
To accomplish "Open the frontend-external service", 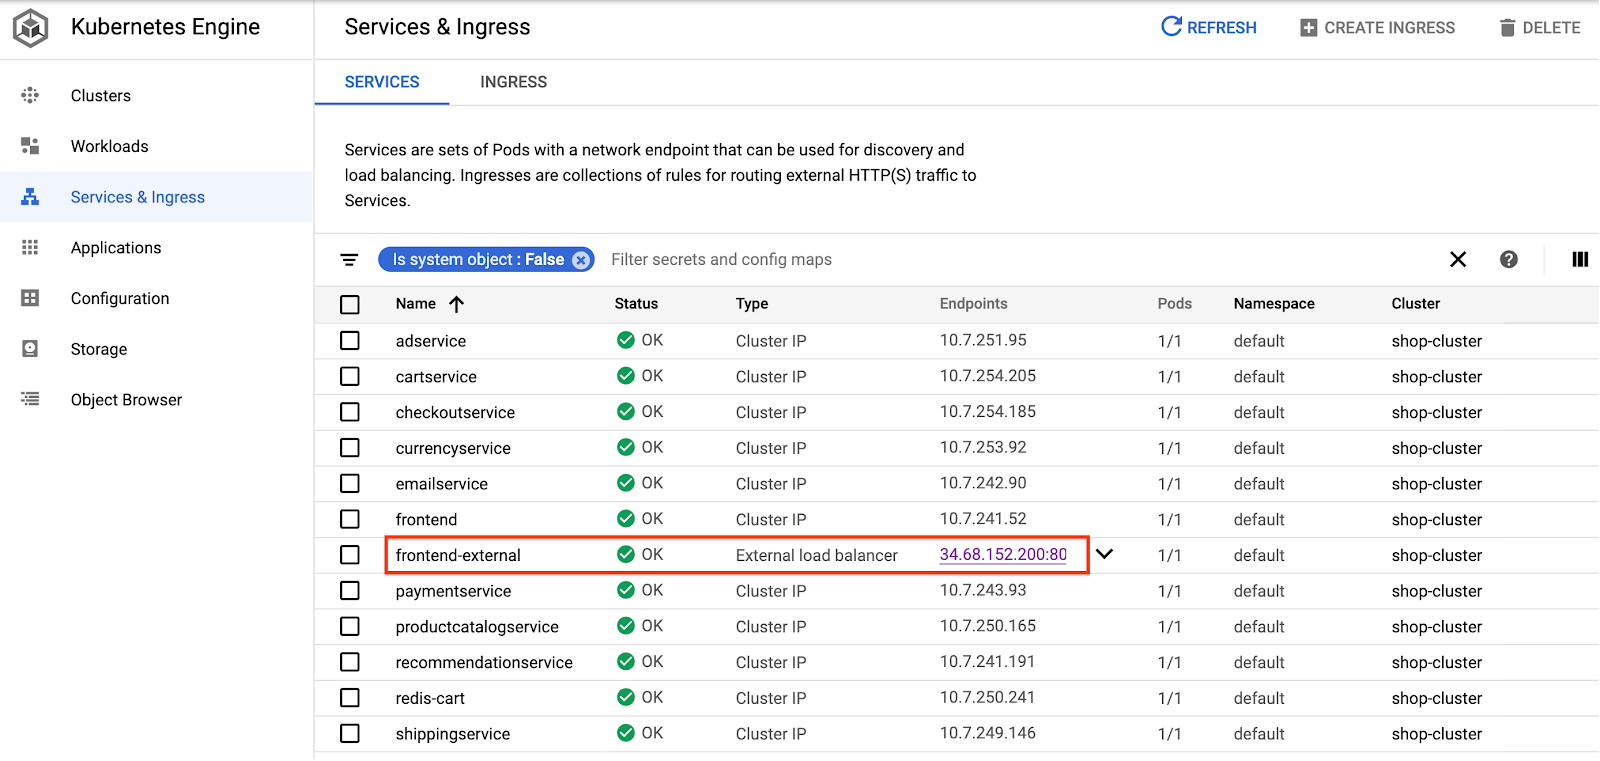I will [x=458, y=555].
